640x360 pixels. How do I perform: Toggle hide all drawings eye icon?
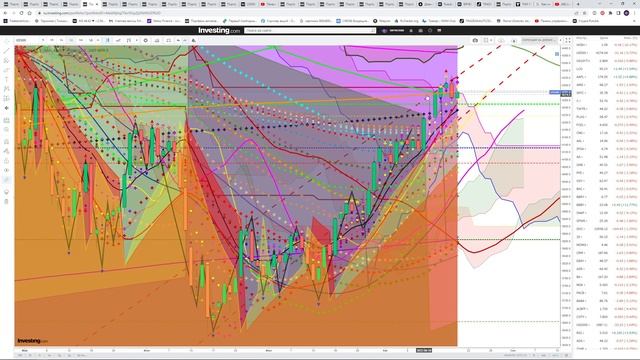[x=6, y=170]
